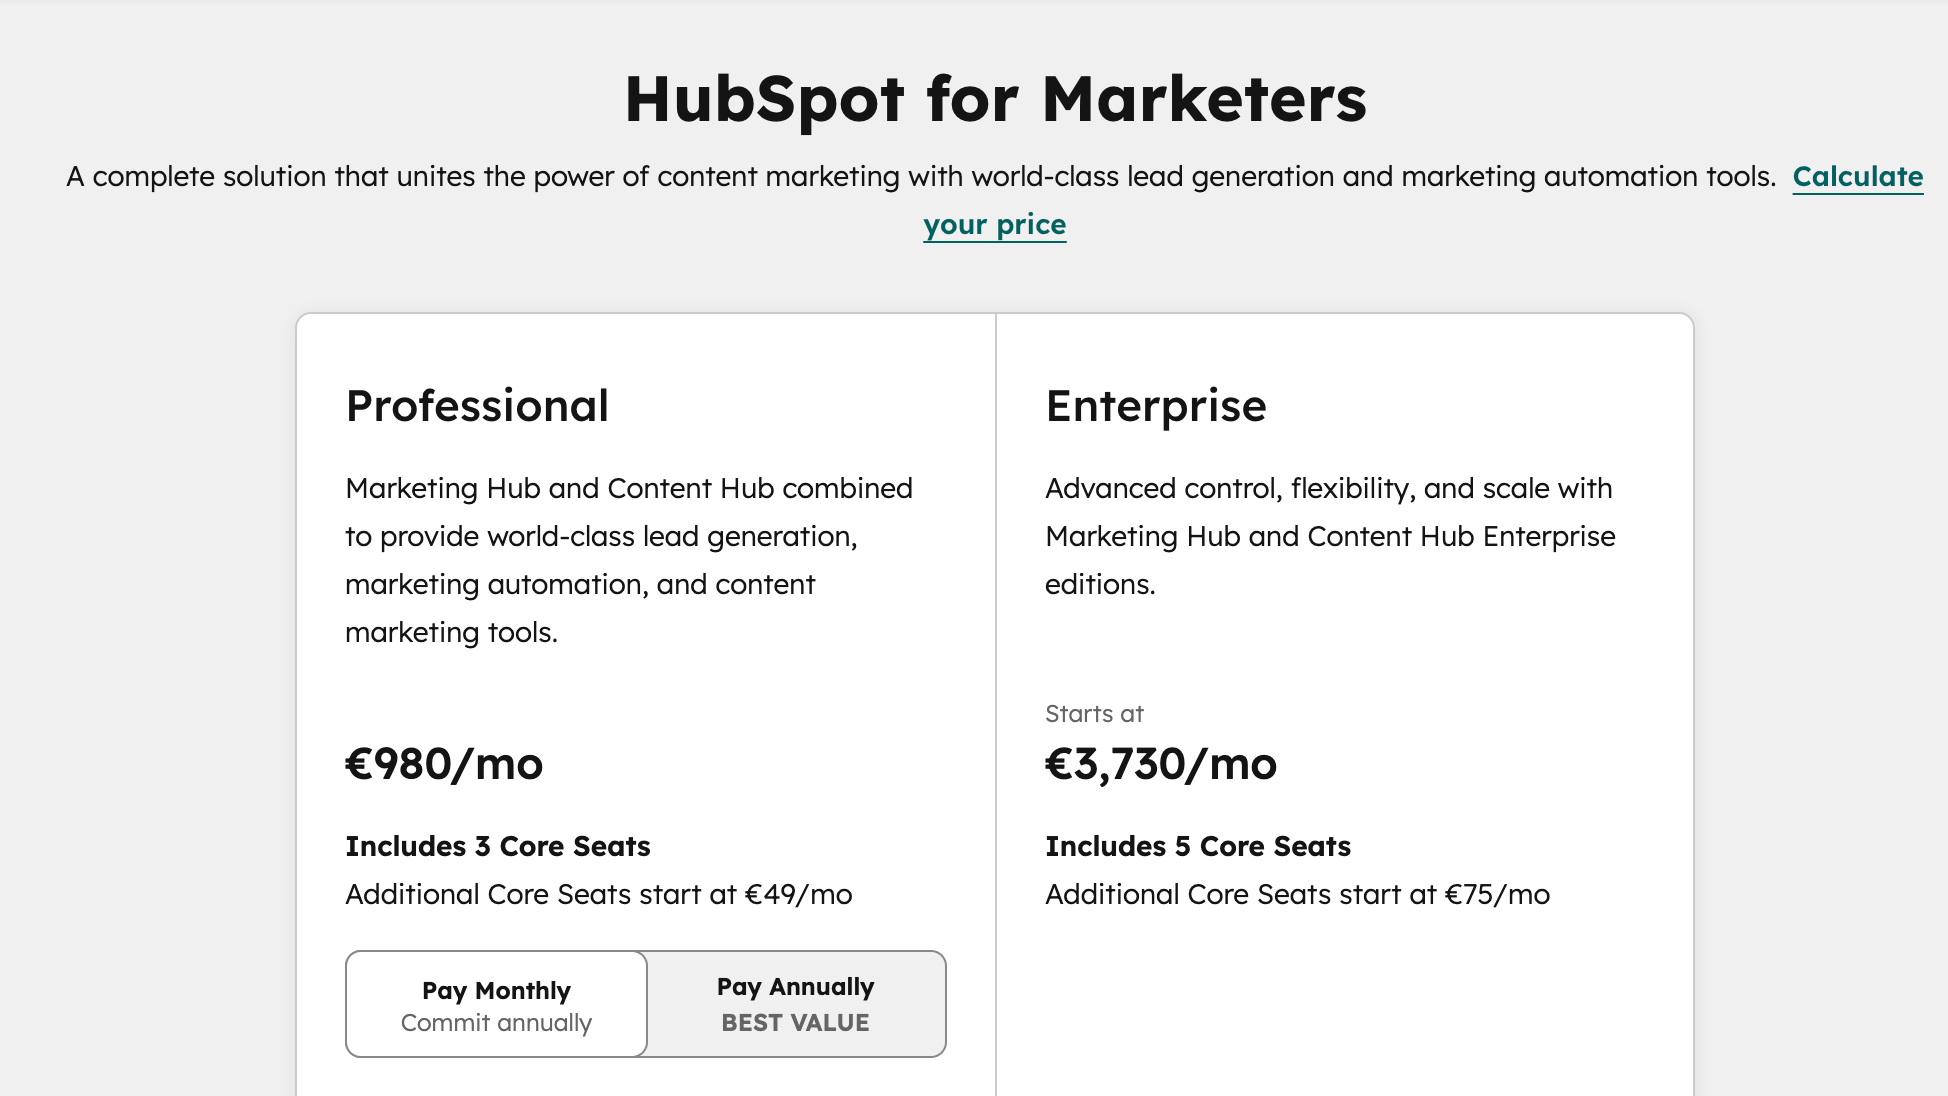Image resolution: width=1948 pixels, height=1096 pixels.
Task: Click the "Commit annually" subtext
Action: pyautogui.click(x=495, y=1022)
